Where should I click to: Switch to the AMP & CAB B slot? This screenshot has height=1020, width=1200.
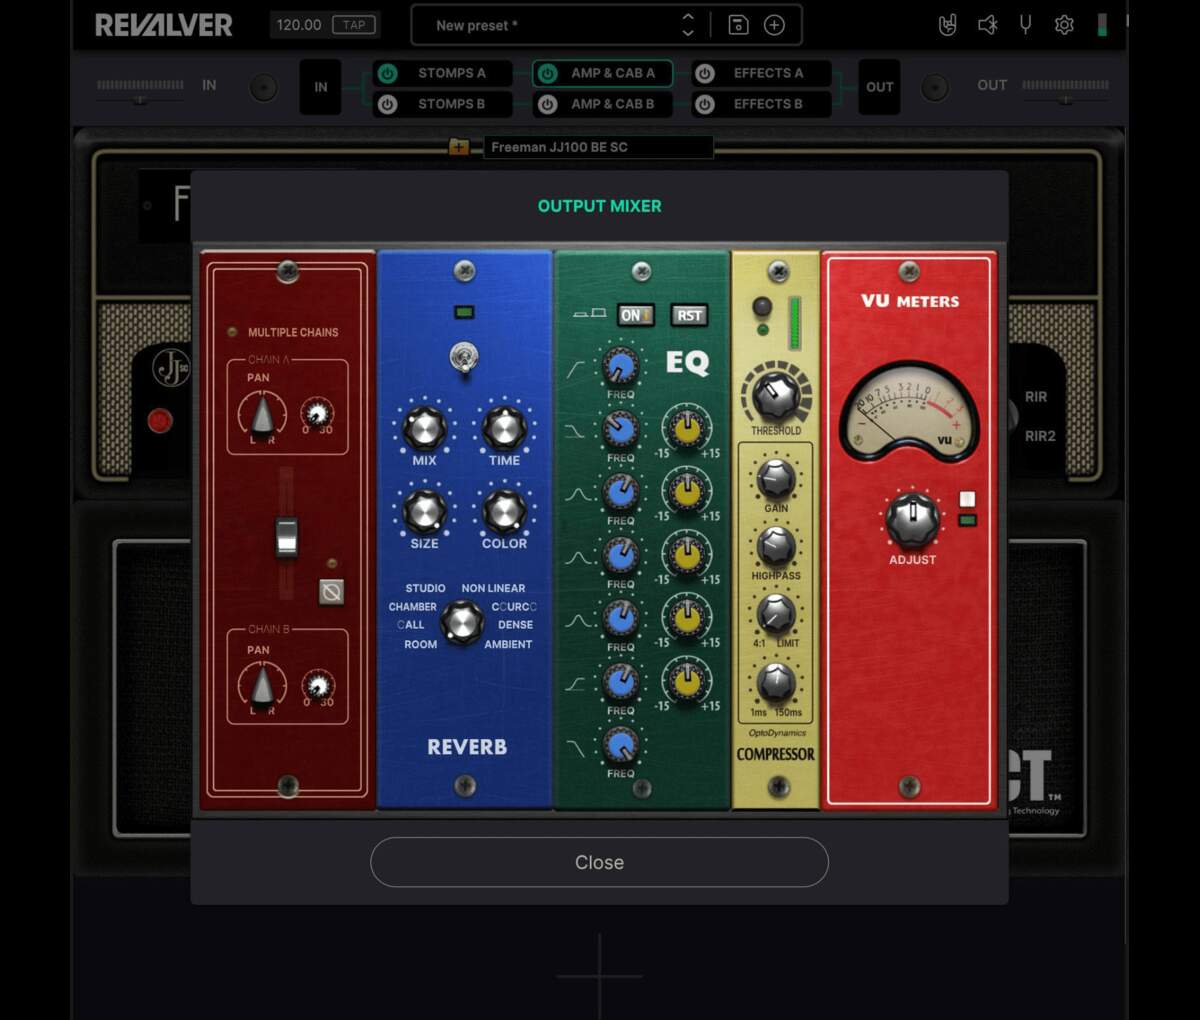614,103
